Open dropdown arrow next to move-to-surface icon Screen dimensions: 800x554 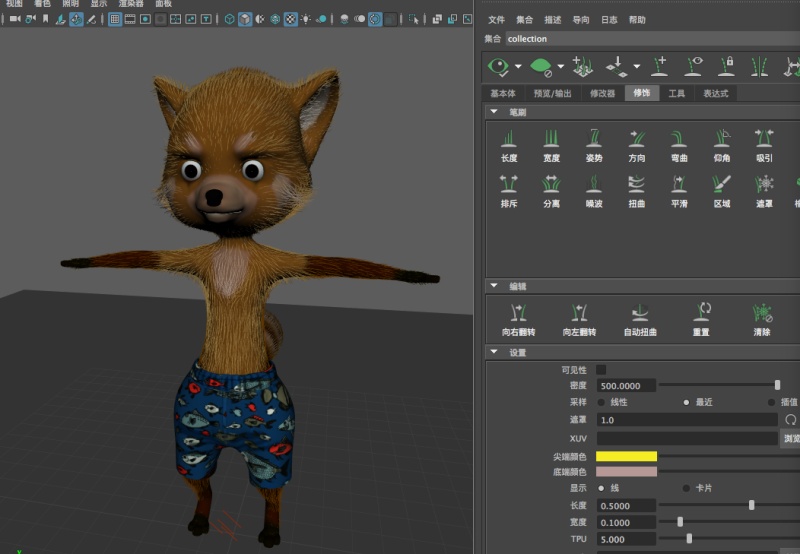[637, 66]
